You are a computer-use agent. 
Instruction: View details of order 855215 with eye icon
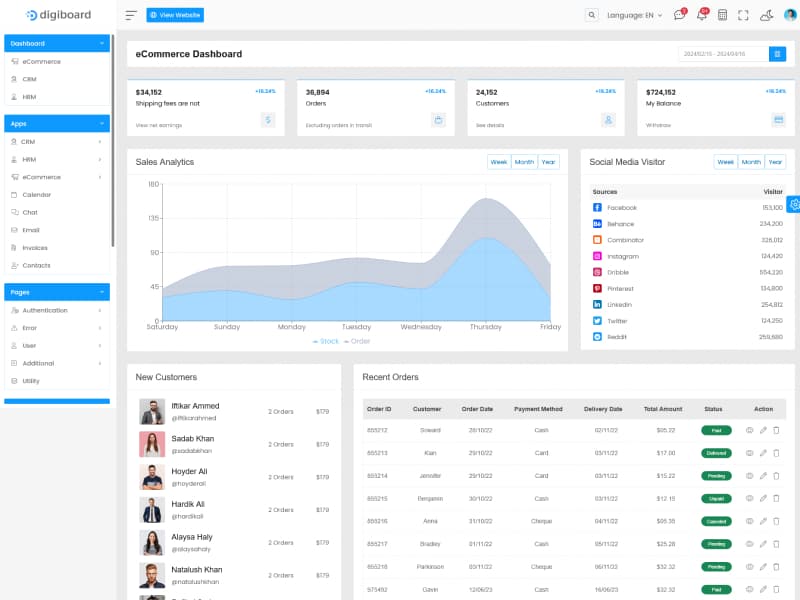pyautogui.click(x=749, y=498)
